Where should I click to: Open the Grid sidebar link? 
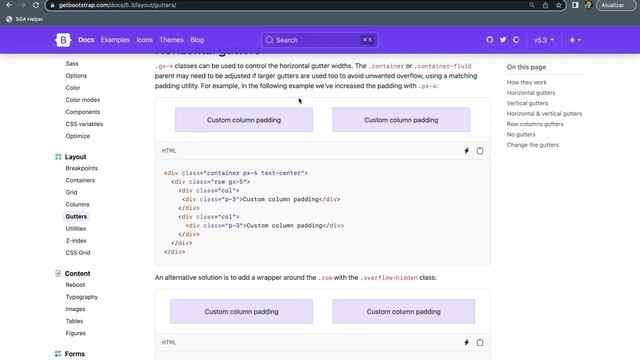[x=71, y=192]
